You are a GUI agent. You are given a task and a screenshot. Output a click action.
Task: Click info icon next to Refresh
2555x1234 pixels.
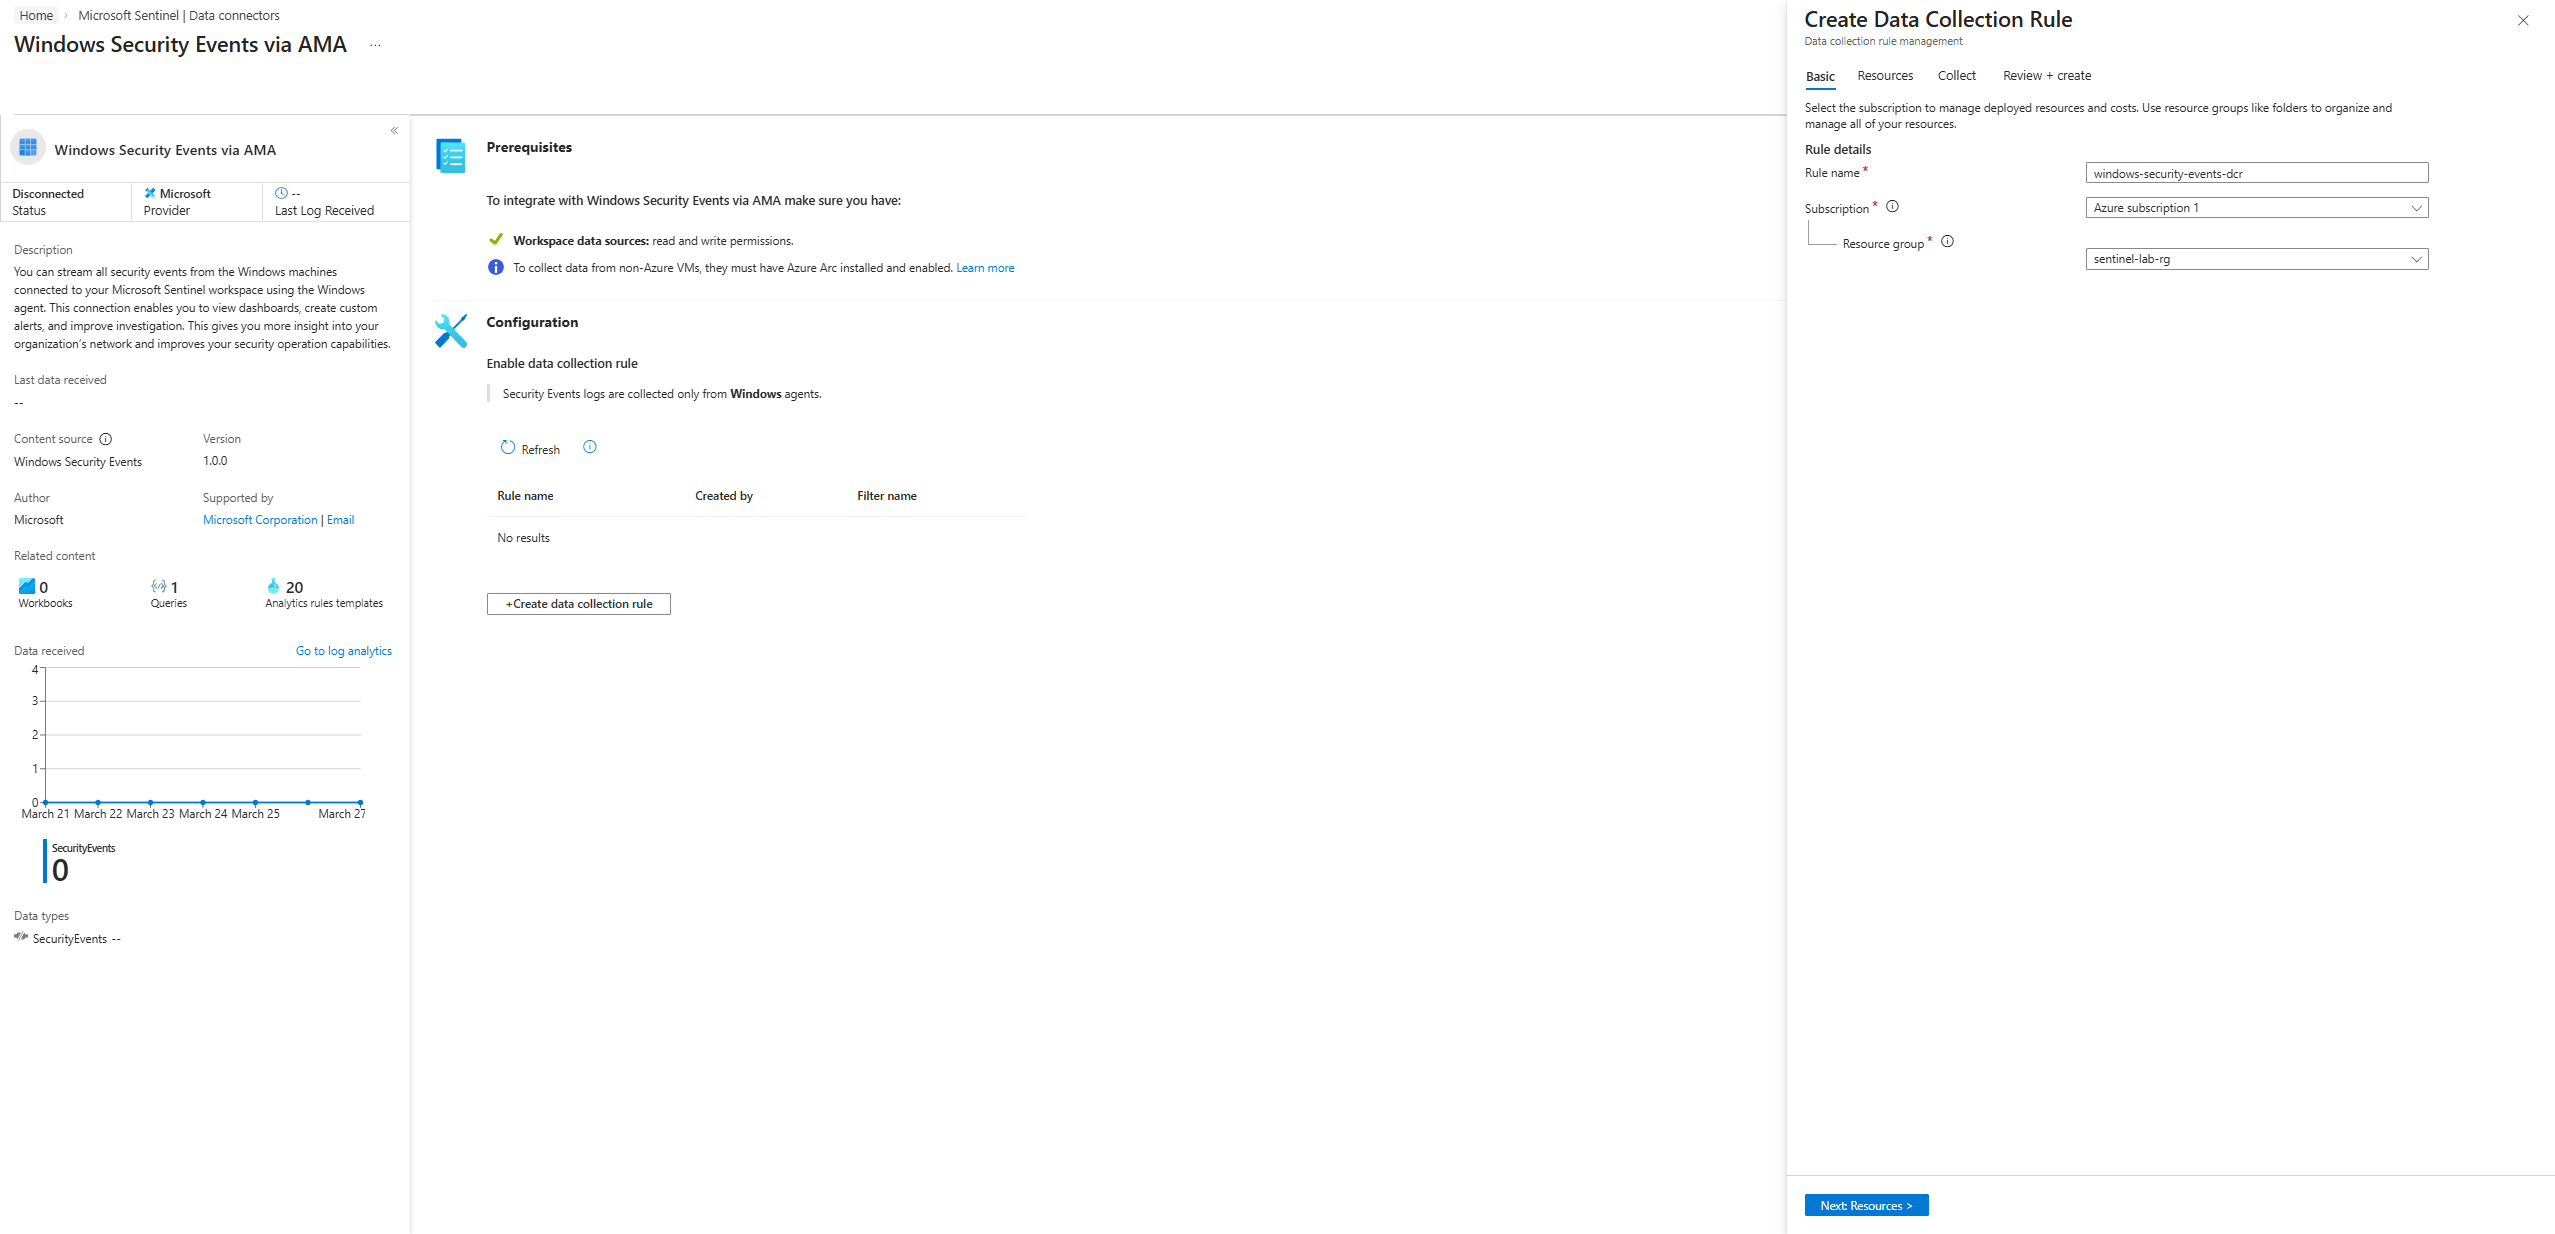(590, 447)
